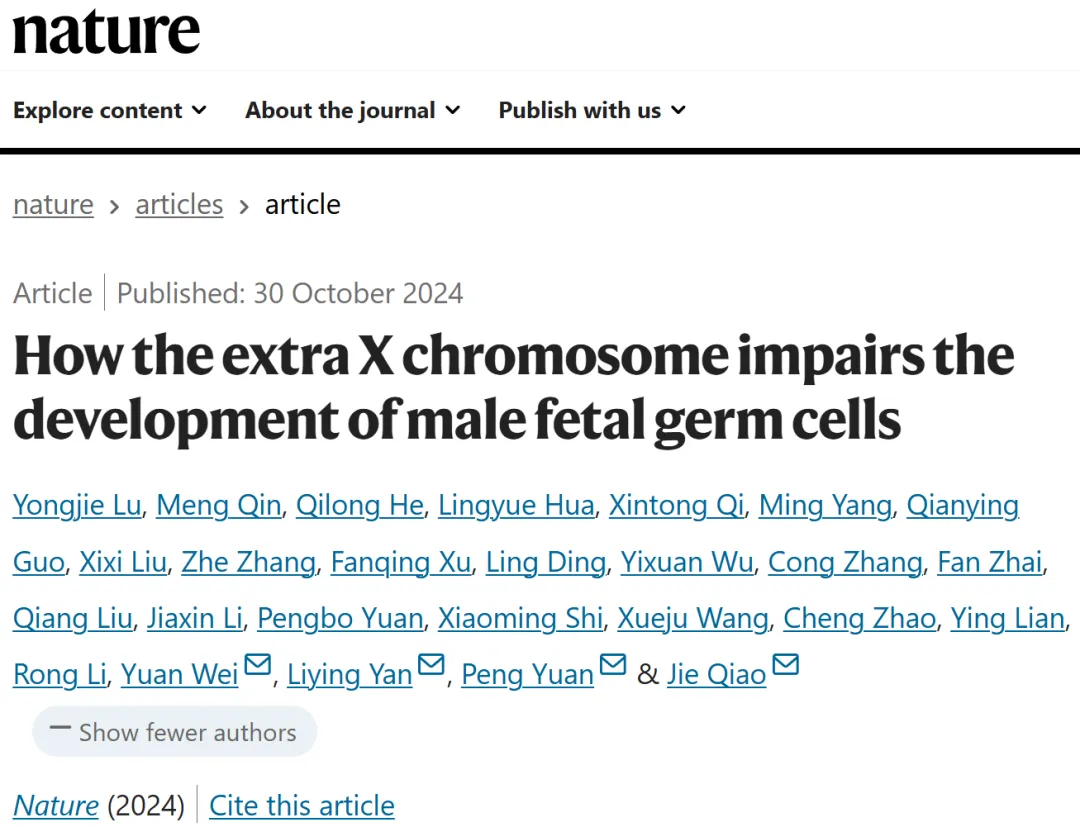Click author Fanqing Xu
1080x827 pixels.
point(401,562)
